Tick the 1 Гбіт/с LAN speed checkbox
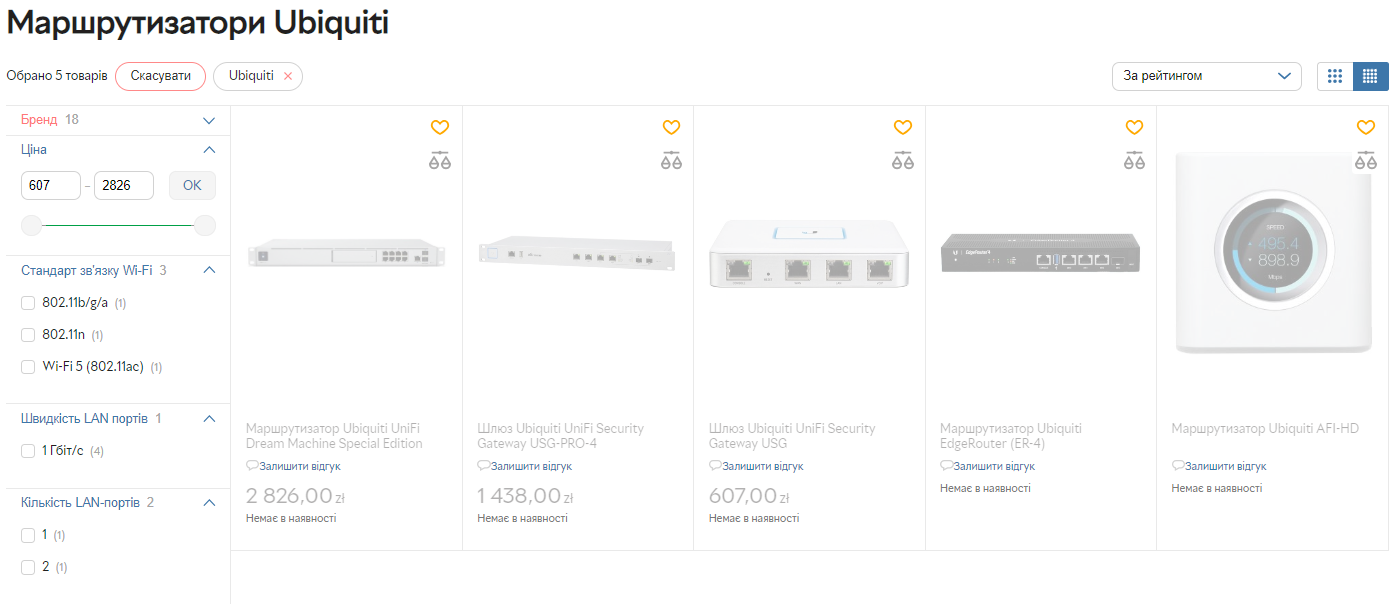Viewport: 1395px width, 604px height. tap(28, 451)
